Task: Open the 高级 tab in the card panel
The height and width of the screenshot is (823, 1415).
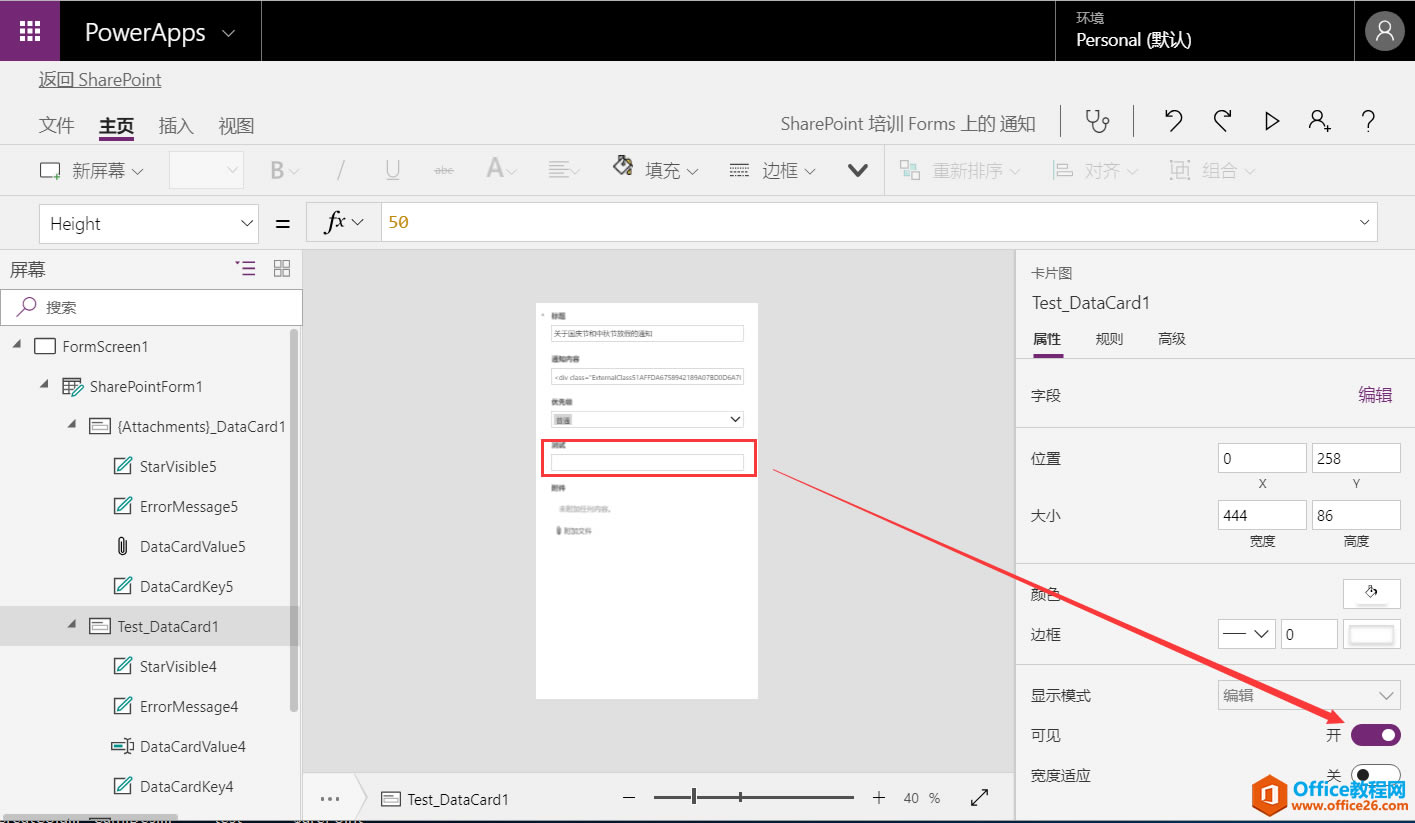Action: coord(1170,339)
